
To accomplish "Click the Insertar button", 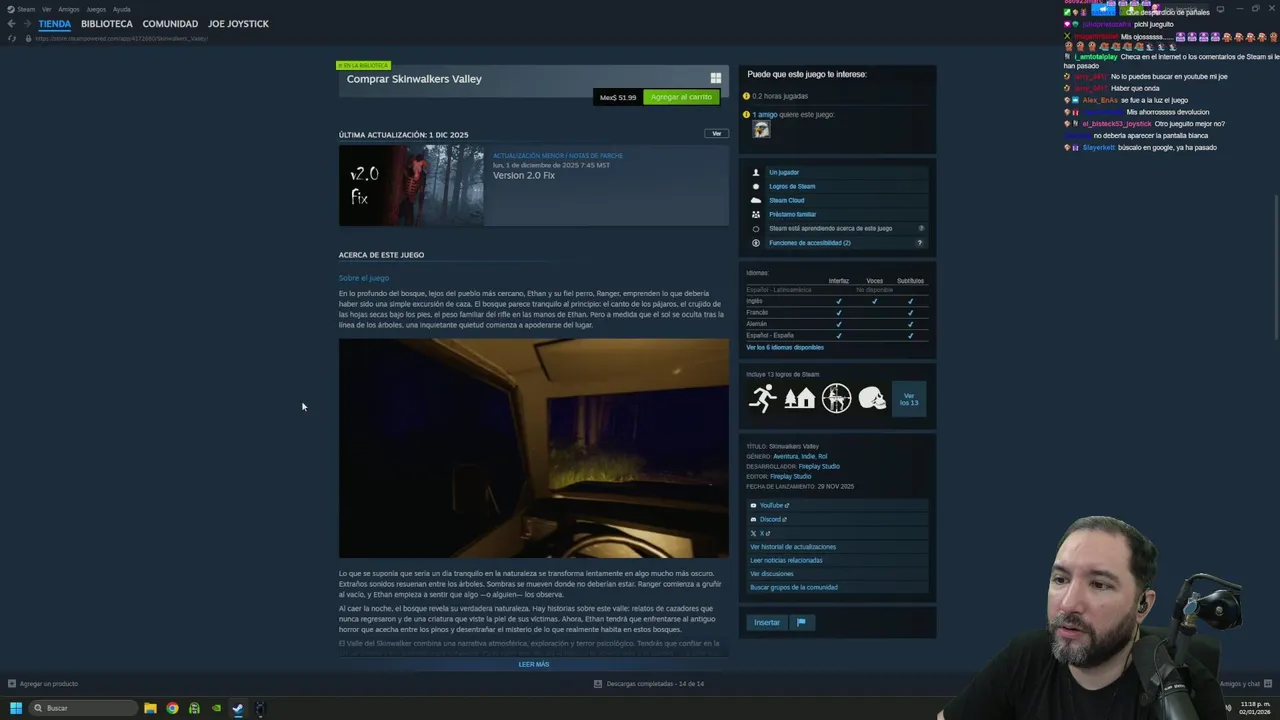I will click(x=767, y=622).
